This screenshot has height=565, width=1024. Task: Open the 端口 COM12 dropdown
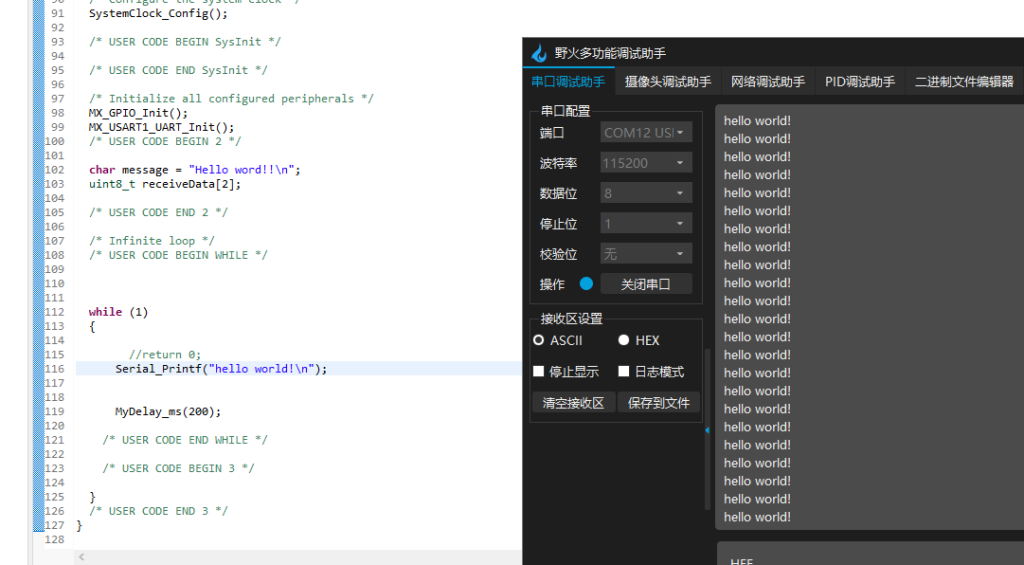point(646,132)
